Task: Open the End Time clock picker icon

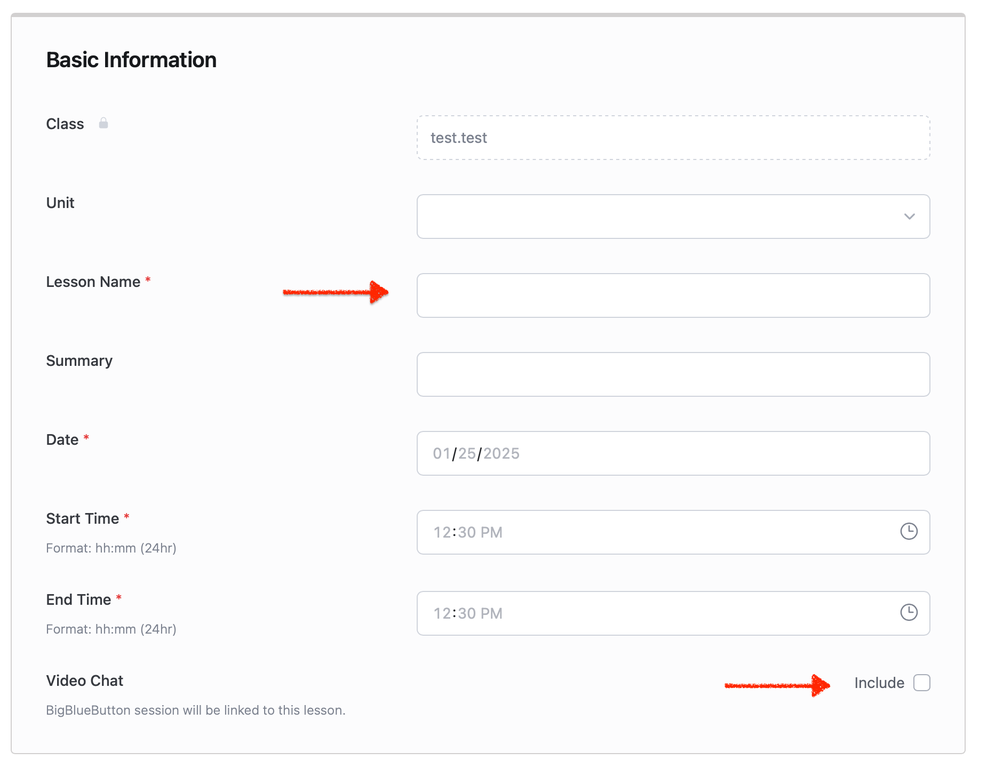Action: tap(908, 612)
